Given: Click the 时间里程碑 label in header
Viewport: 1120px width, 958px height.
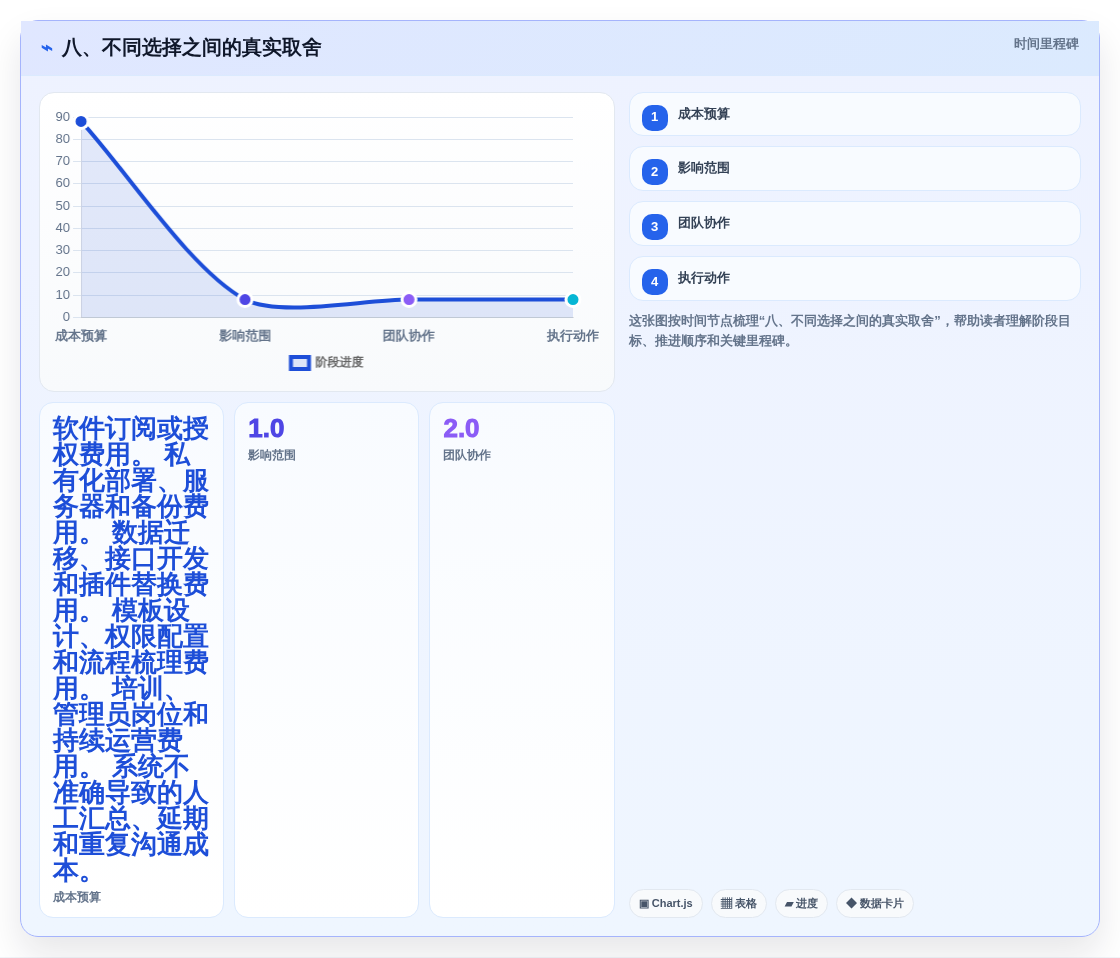Looking at the screenshot, I should (1046, 44).
